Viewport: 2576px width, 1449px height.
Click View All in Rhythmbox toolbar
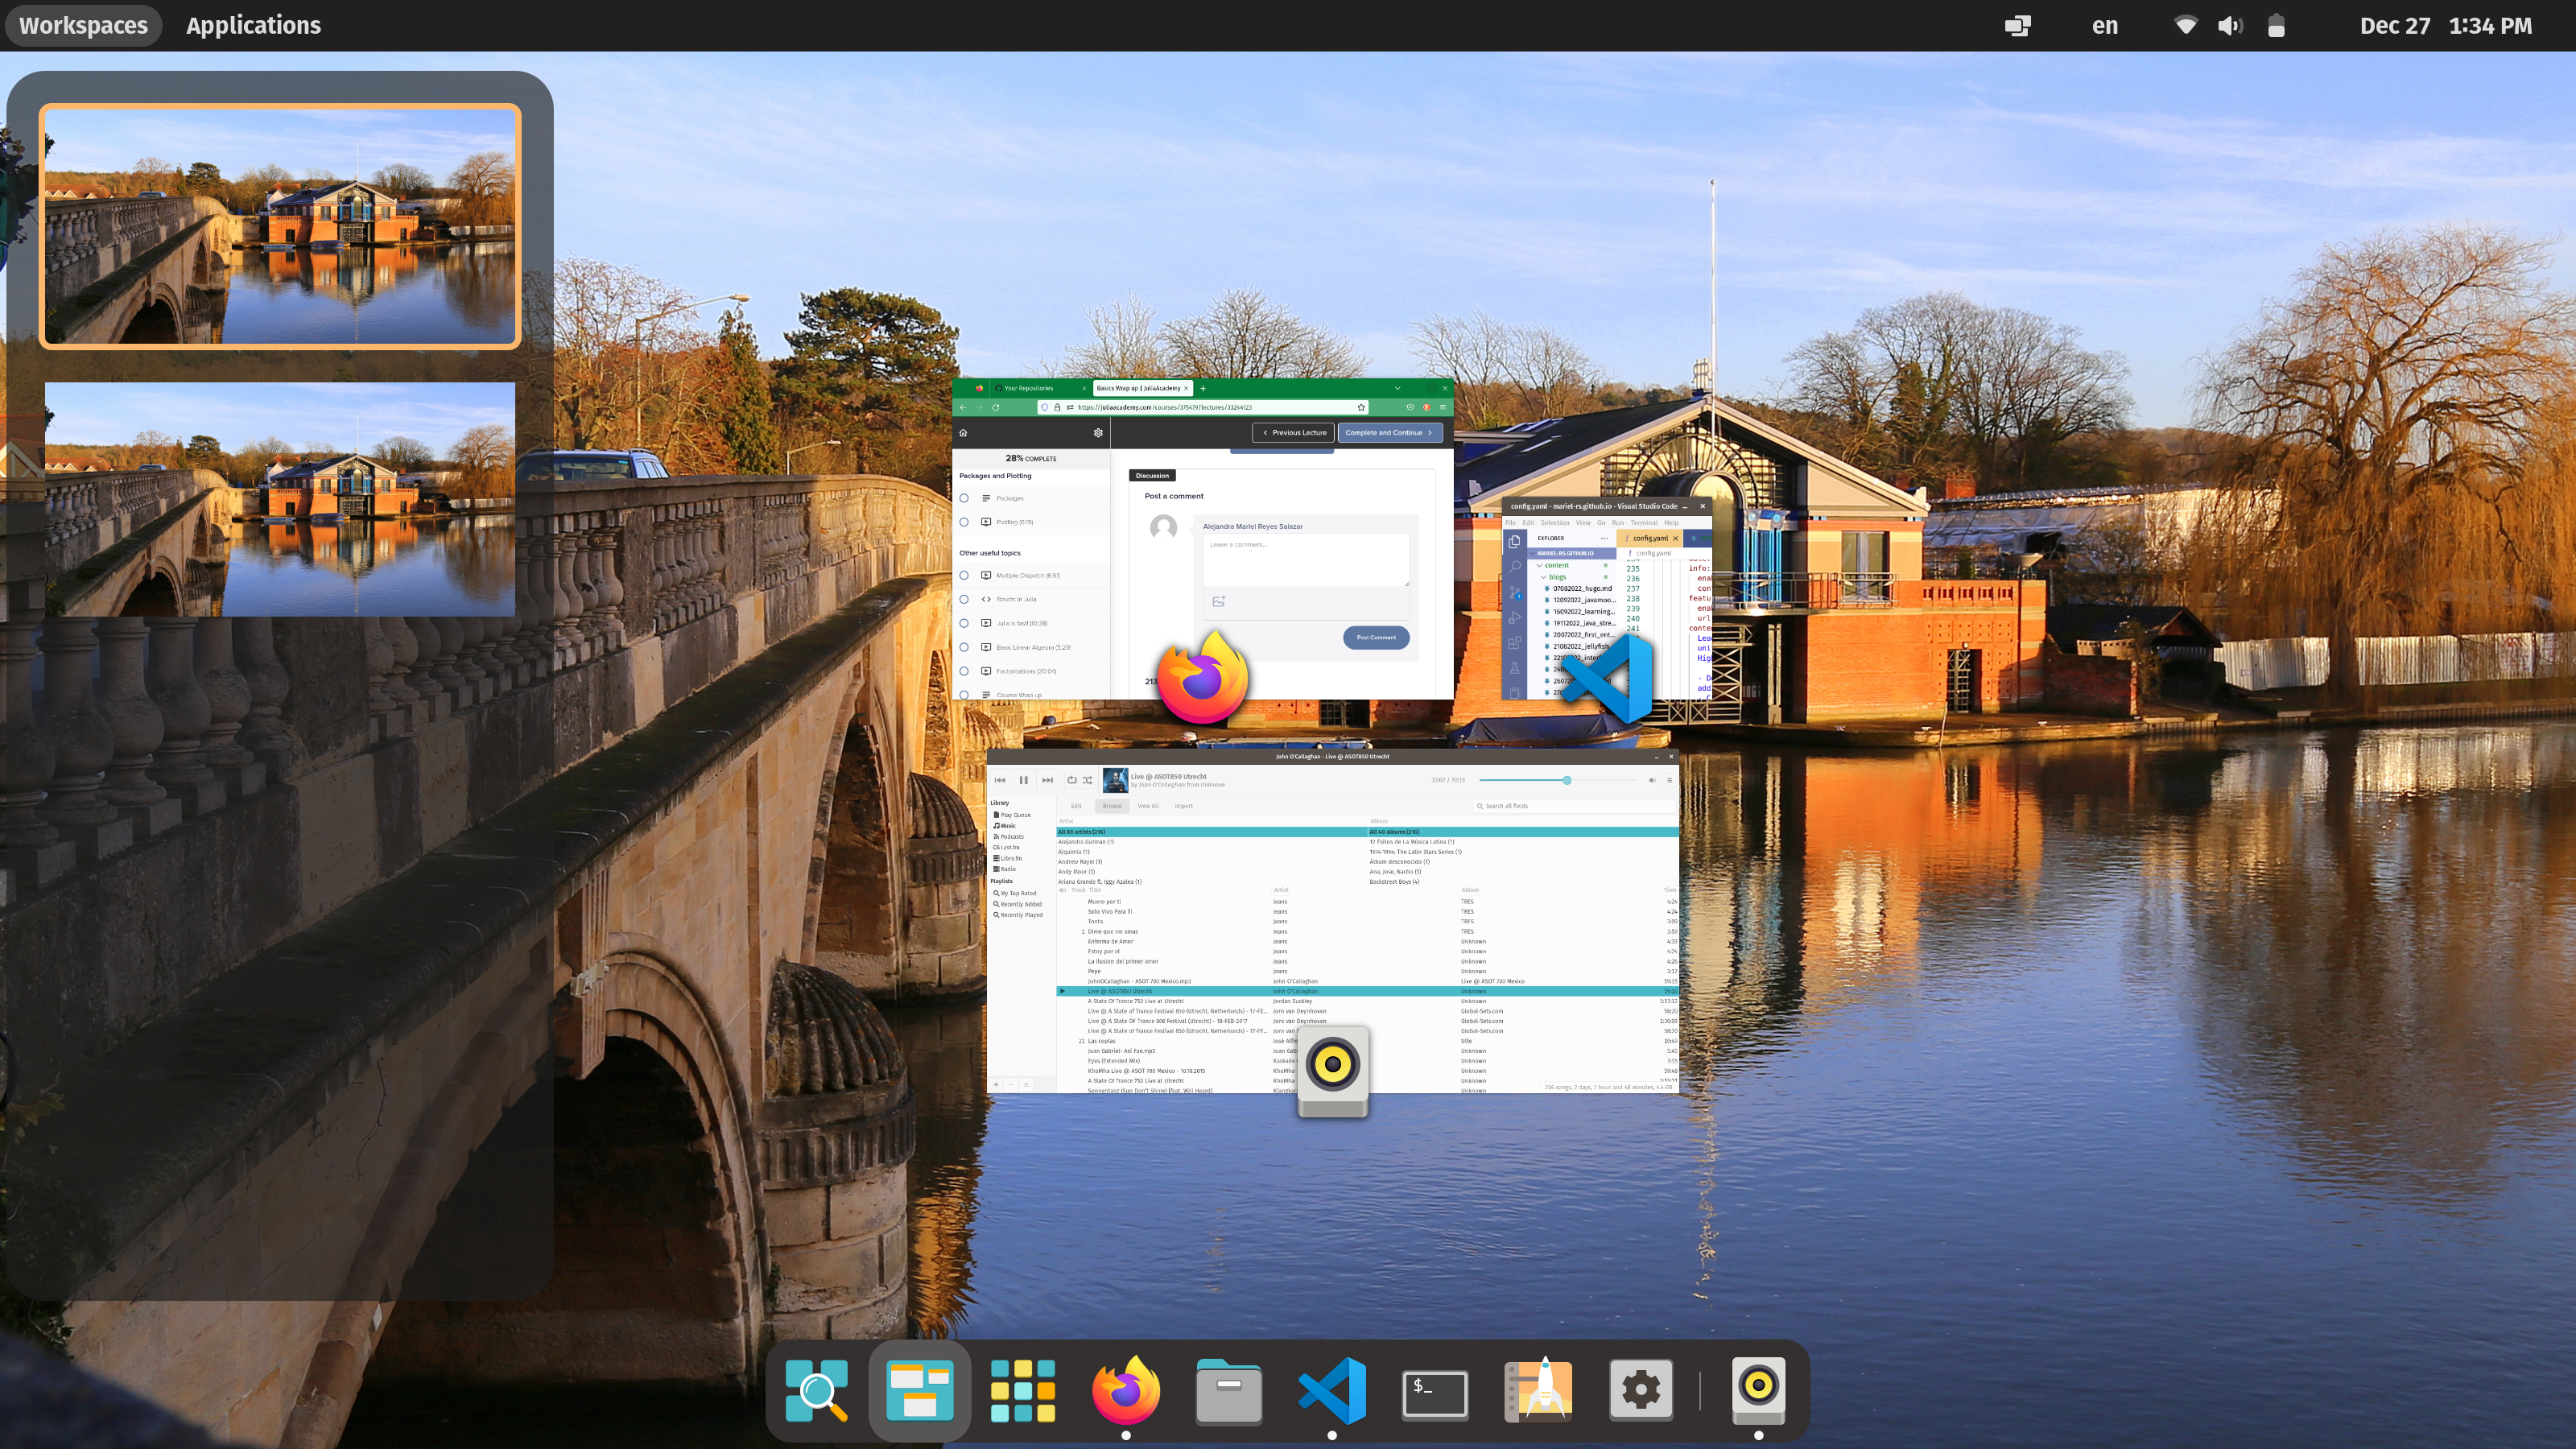pyautogui.click(x=1147, y=806)
